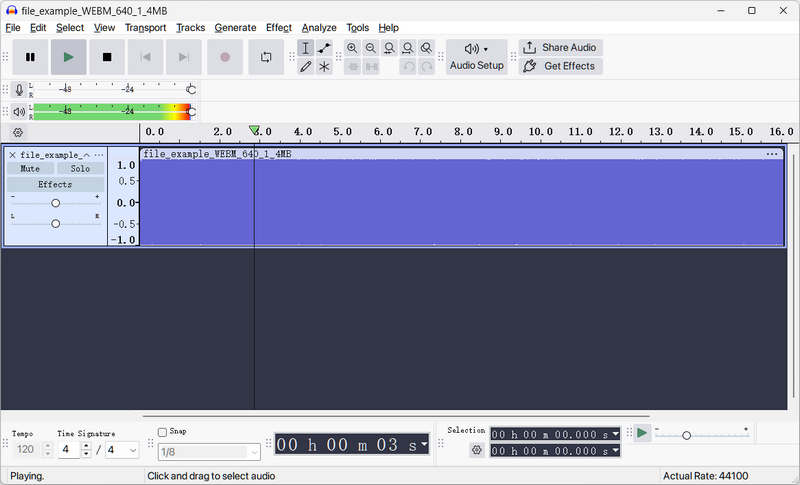Open the clip's three-dot options menu
Screen dimensions: 800x485
[771, 154]
